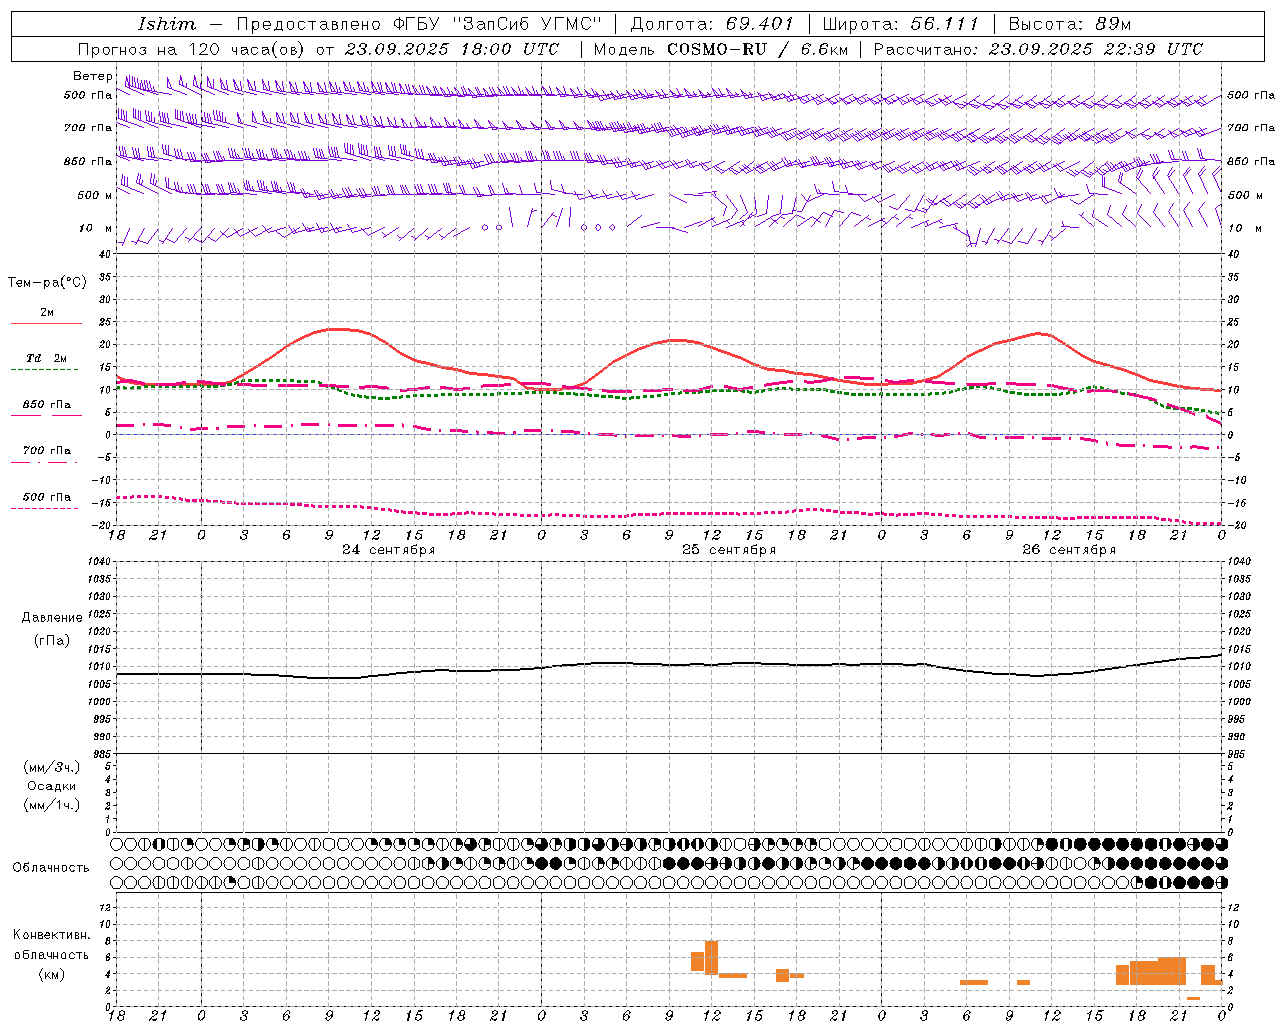The height and width of the screenshot is (1024, 1280).
Task: Click the "25 сентября" date label
Action: 729,550
